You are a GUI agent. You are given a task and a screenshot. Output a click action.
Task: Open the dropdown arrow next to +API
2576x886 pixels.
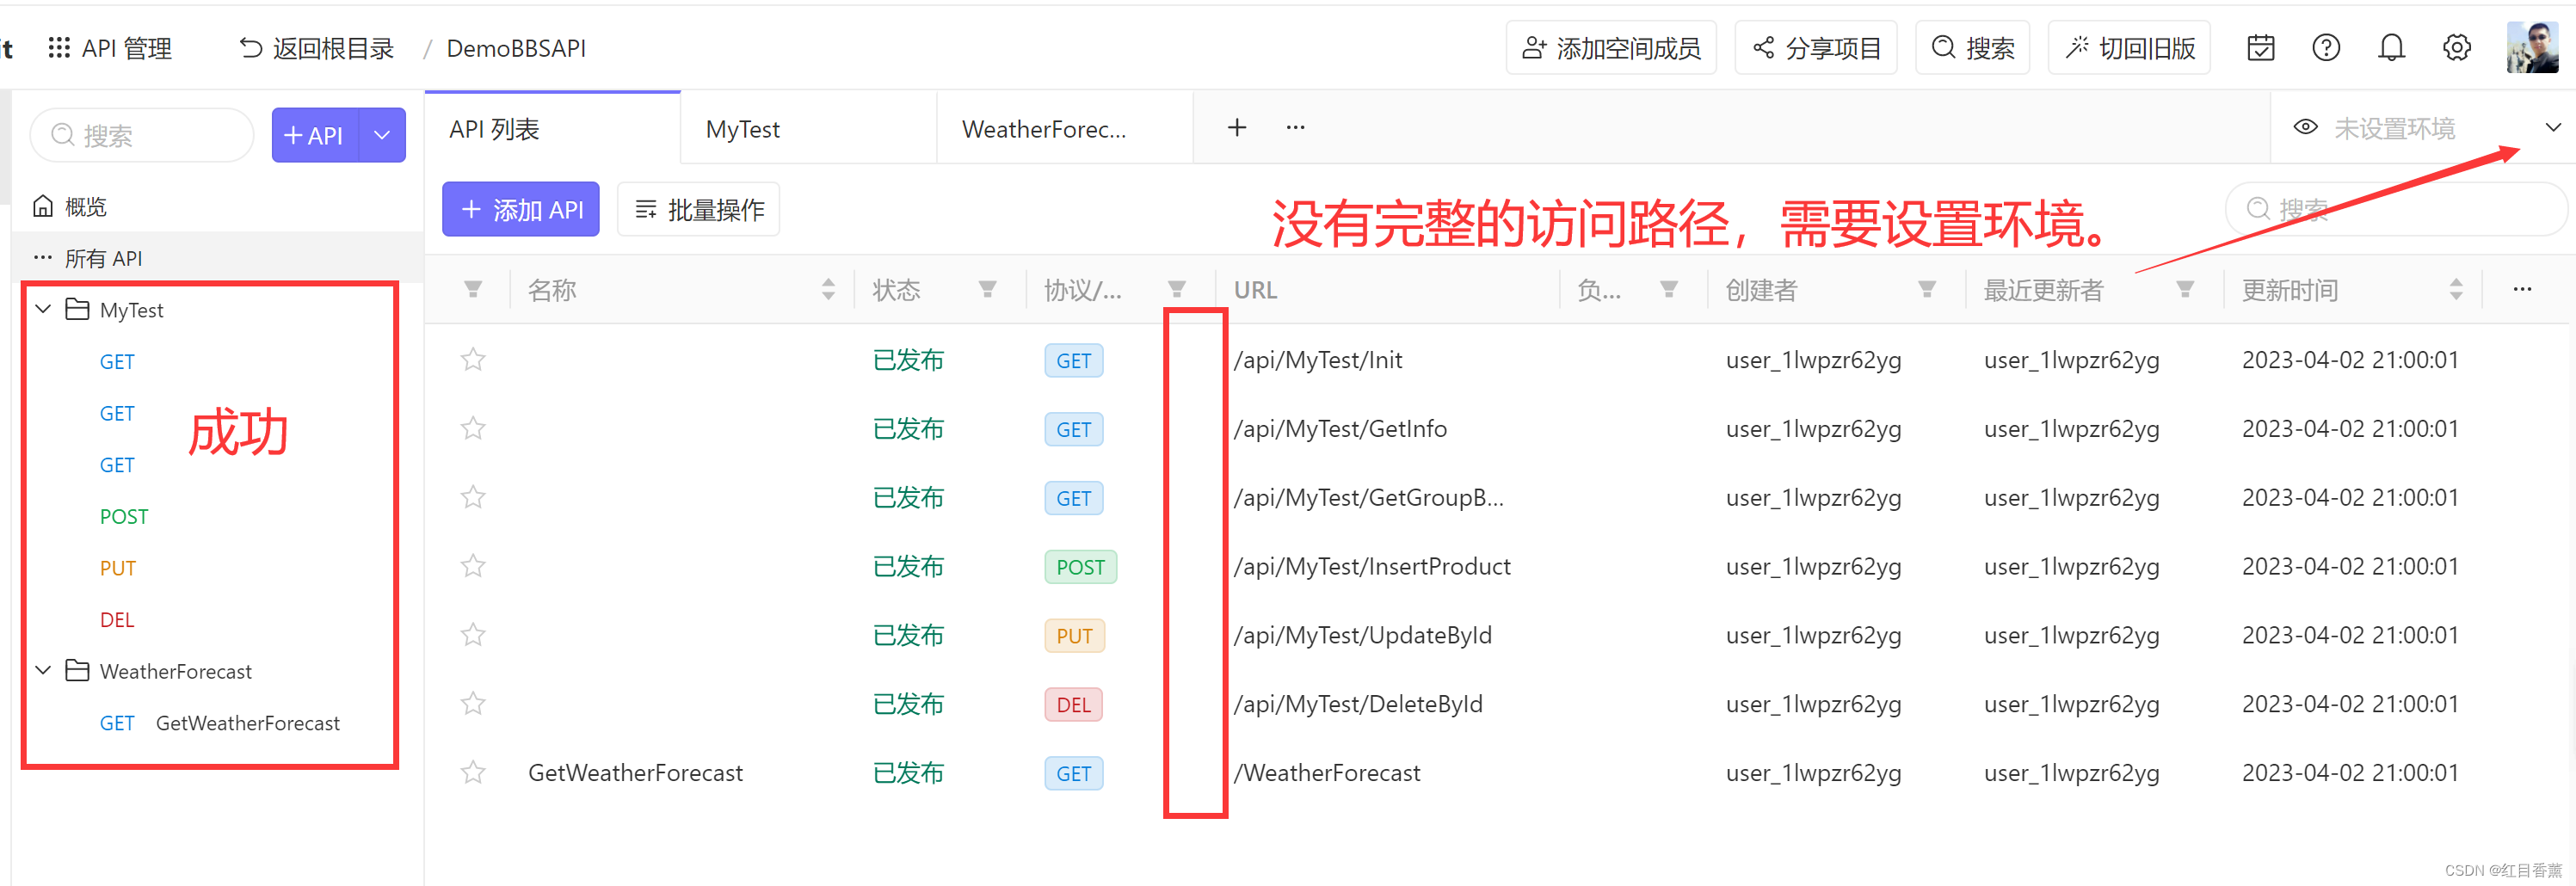click(381, 134)
